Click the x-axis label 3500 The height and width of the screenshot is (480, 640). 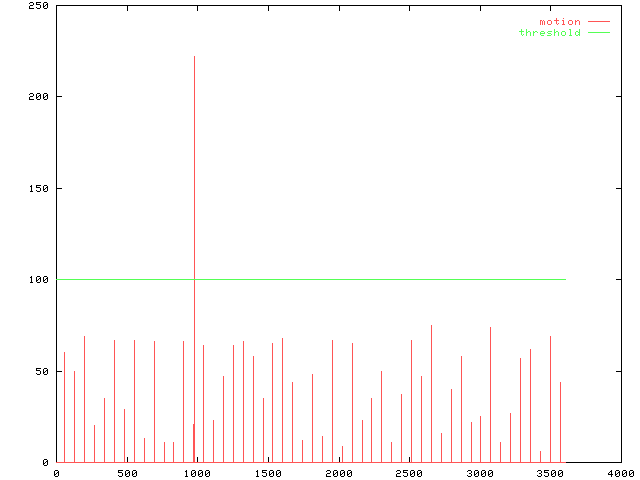(x=549, y=473)
